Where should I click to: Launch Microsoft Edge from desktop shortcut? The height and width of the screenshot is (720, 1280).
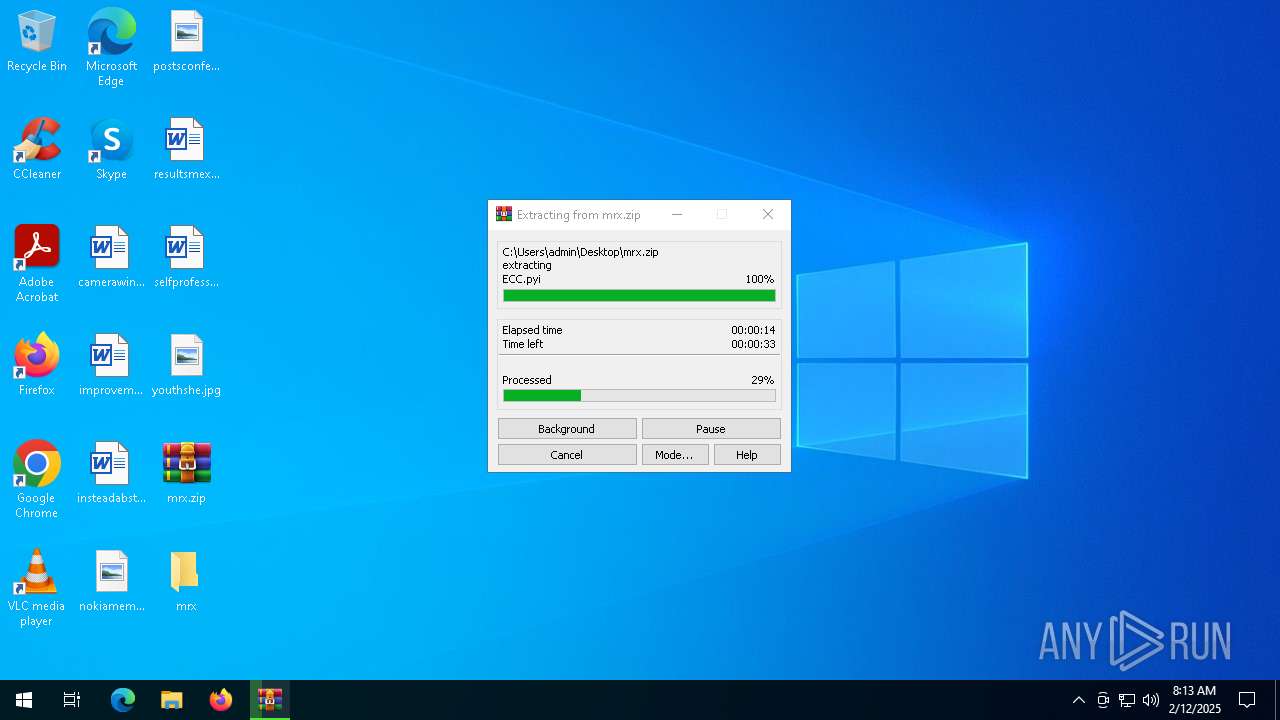111,47
